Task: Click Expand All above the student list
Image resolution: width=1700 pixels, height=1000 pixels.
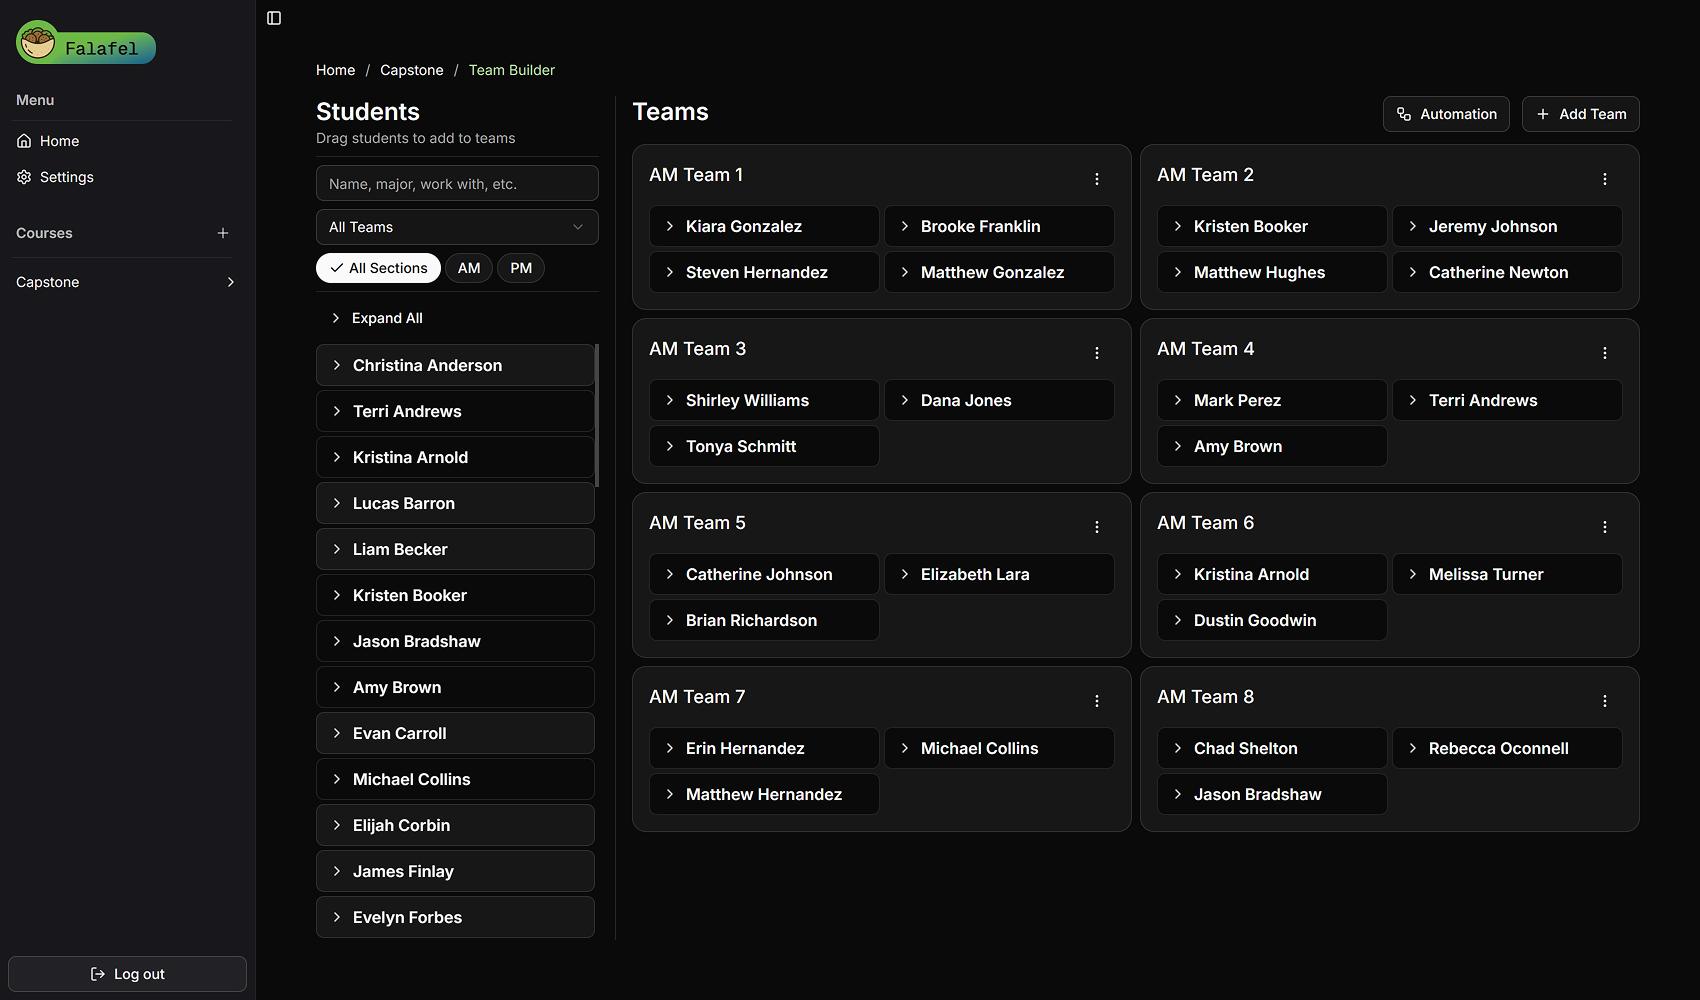Action: click(377, 317)
